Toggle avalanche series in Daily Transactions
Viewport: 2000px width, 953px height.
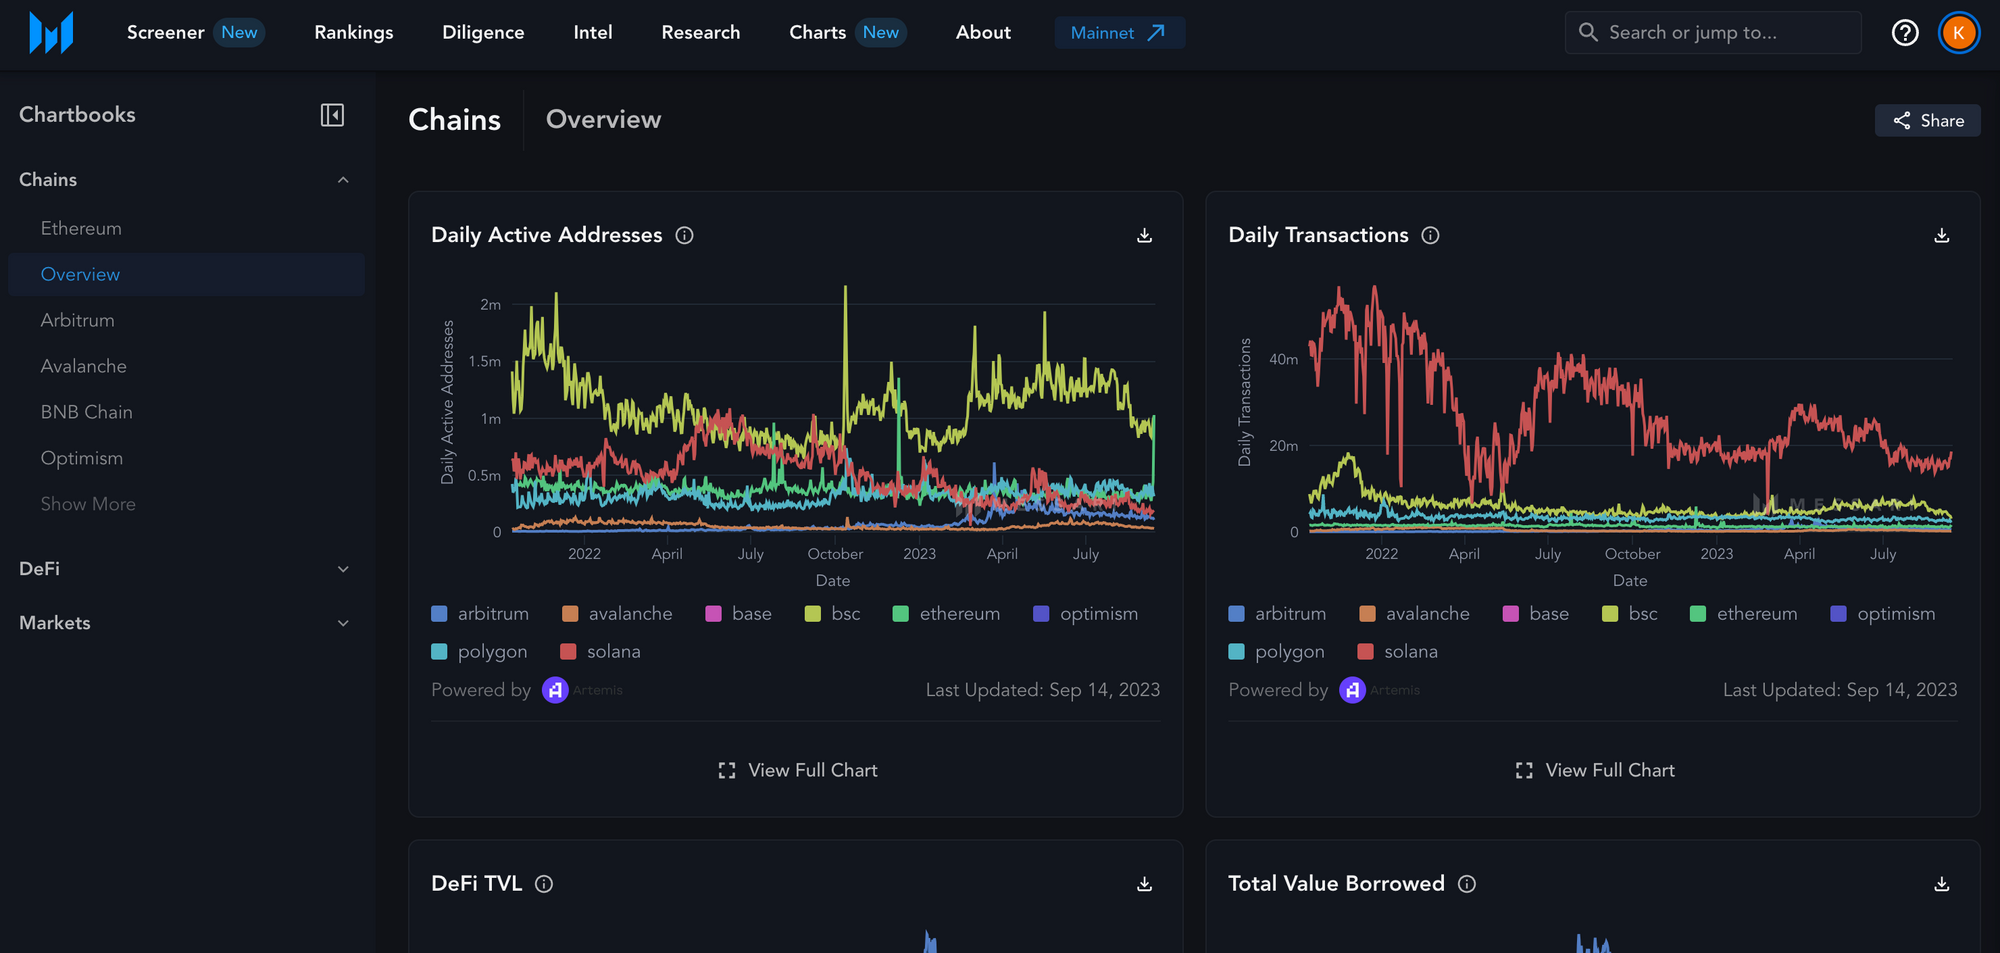pos(1414,614)
